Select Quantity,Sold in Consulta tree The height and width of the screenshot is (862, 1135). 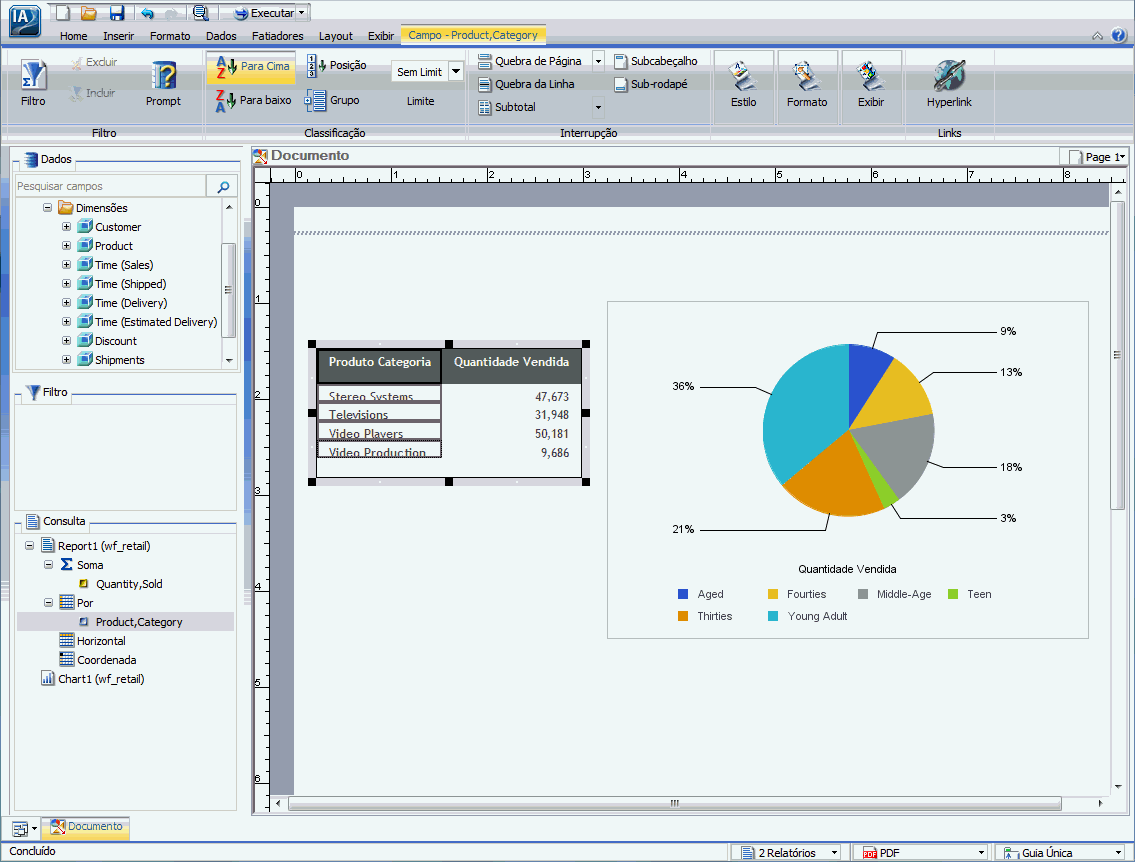click(x=129, y=584)
